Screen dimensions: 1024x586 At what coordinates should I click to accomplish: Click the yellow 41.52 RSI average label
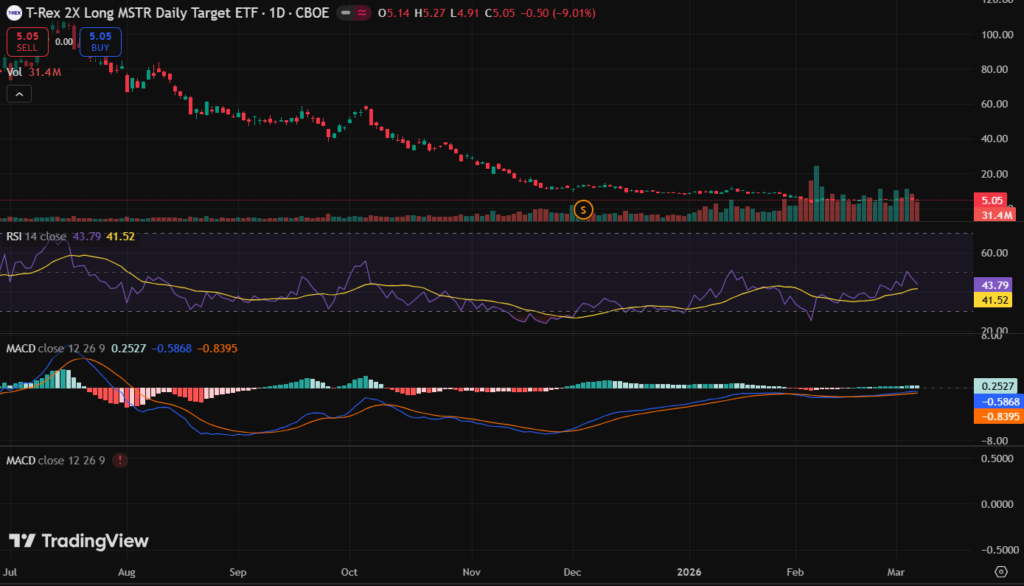pyautogui.click(x=996, y=299)
